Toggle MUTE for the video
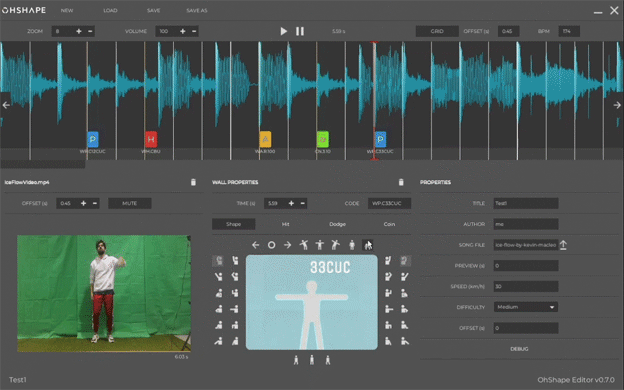The height and width of the screenshot is (390, 624). pyautogui.click(x=130, y=203)
